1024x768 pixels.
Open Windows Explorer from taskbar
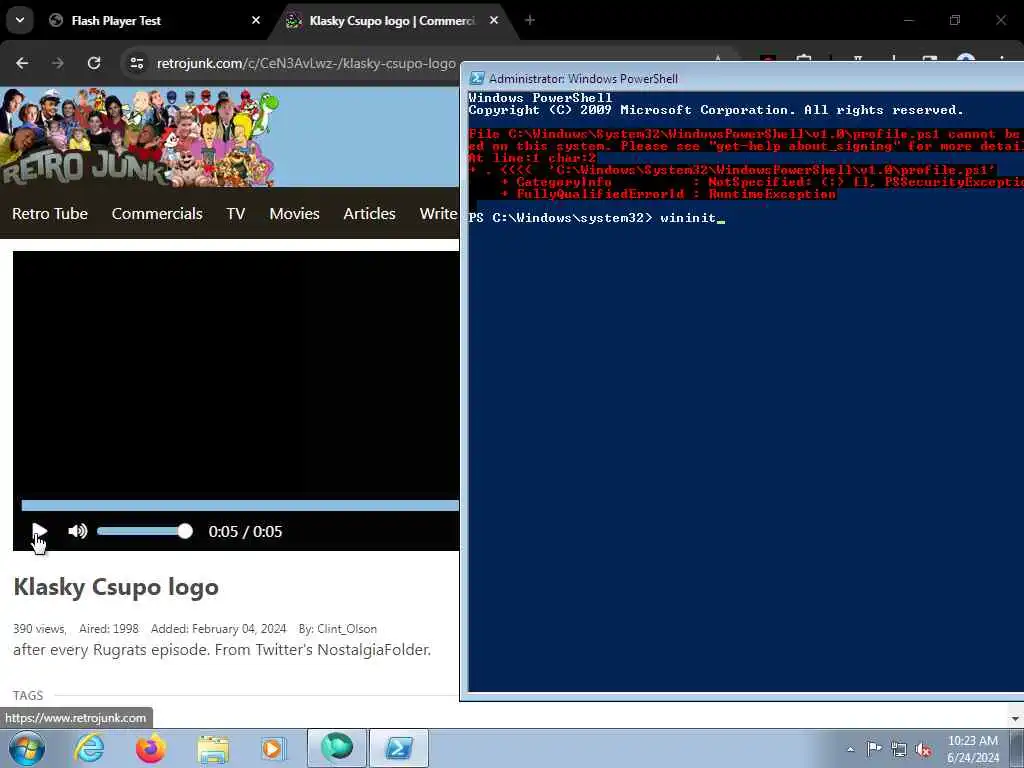(213, 748)
